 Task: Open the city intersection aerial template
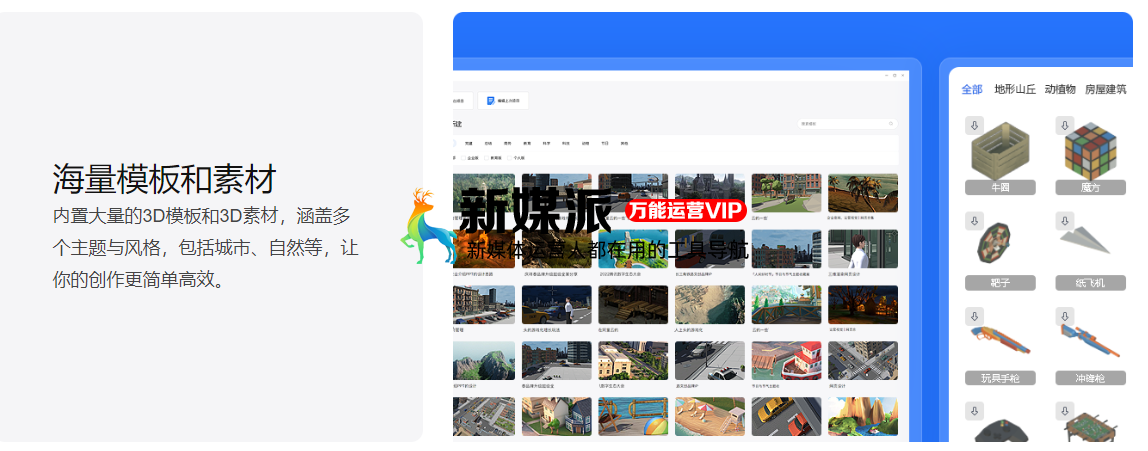click(x=862, y=361)
